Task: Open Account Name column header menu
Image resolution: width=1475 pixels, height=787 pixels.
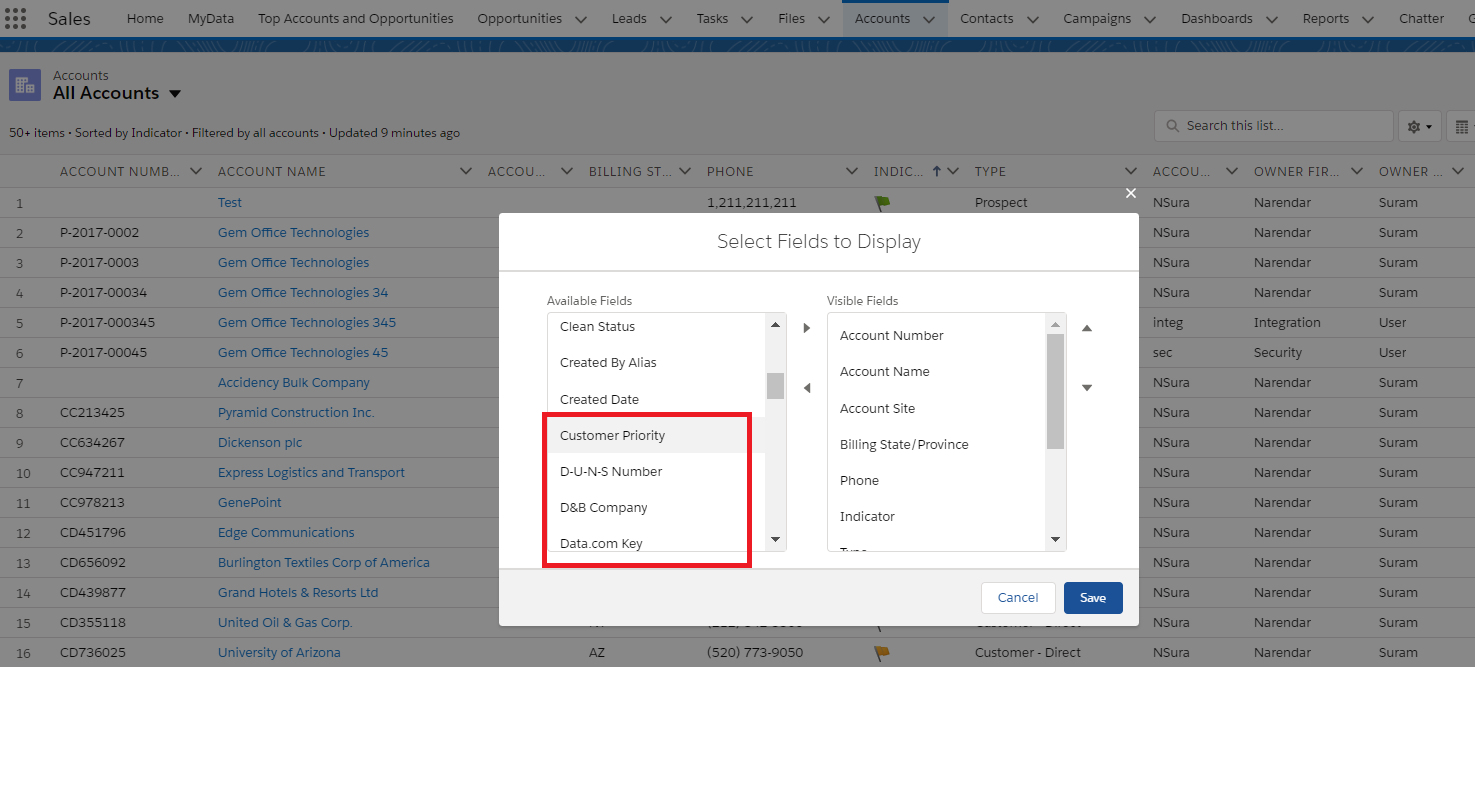Action: pyautogui.click(x=465, y=171)
